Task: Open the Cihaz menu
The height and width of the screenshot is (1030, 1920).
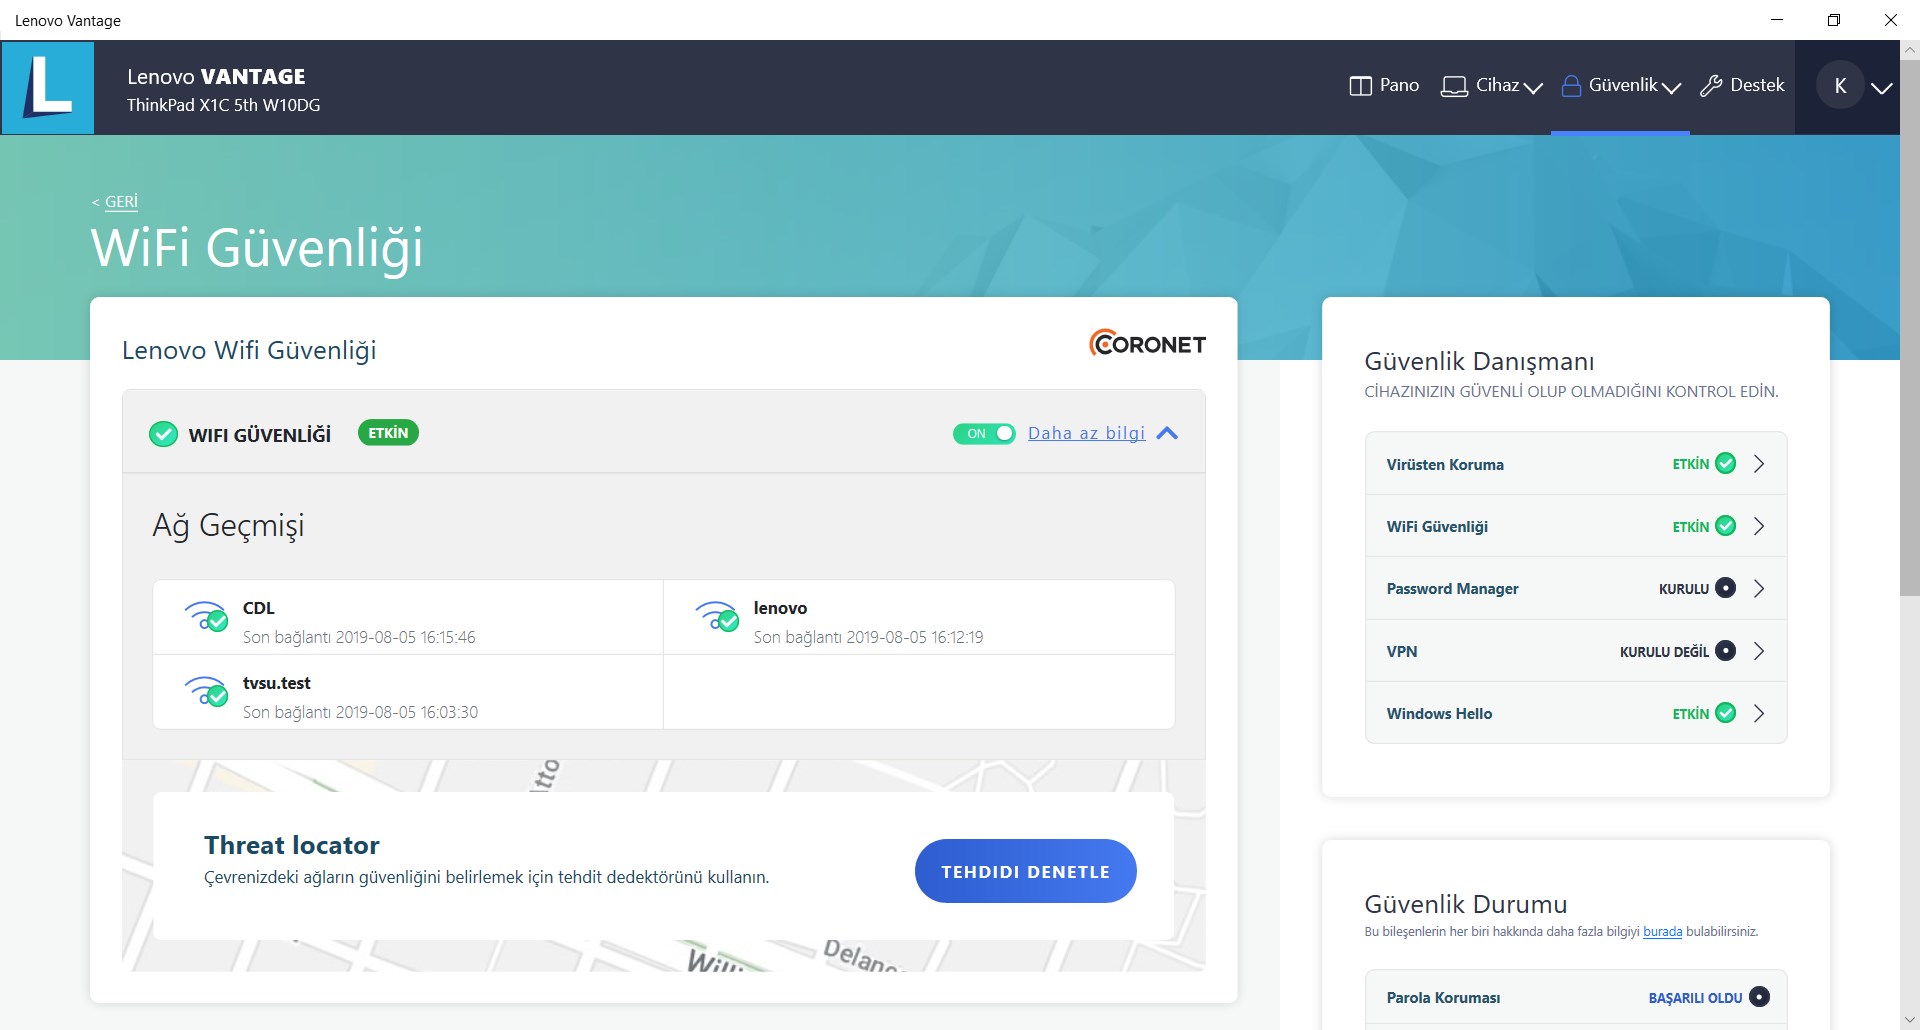Action: click(1492, 86)
